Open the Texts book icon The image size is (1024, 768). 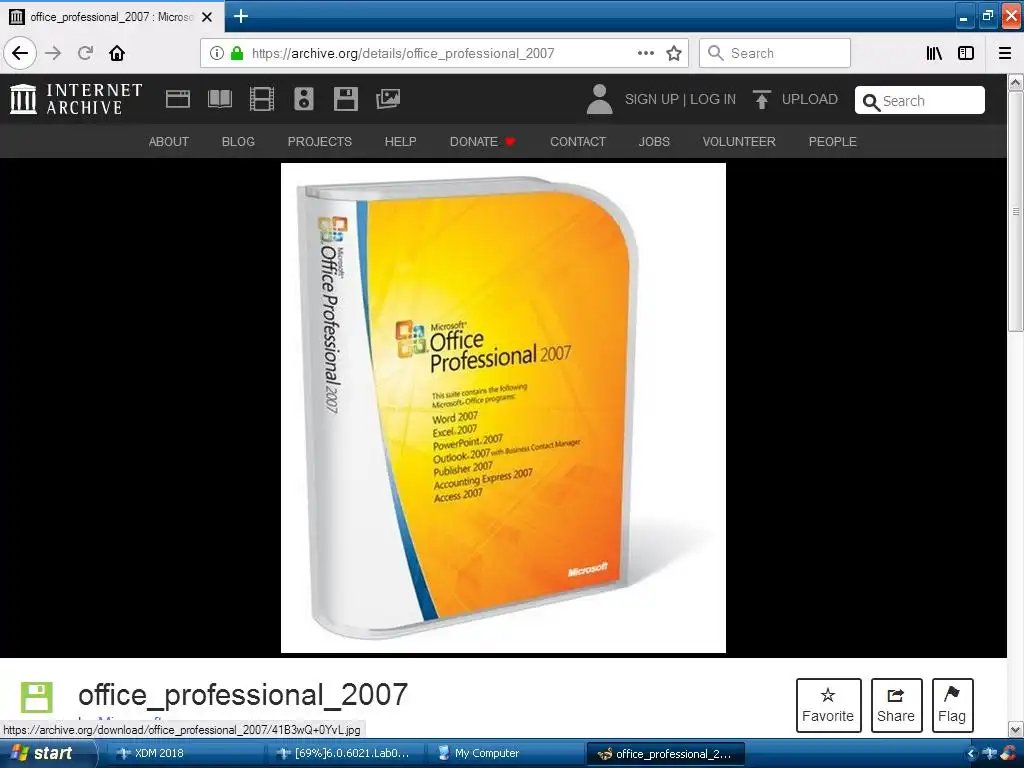[x=219, y=99]
